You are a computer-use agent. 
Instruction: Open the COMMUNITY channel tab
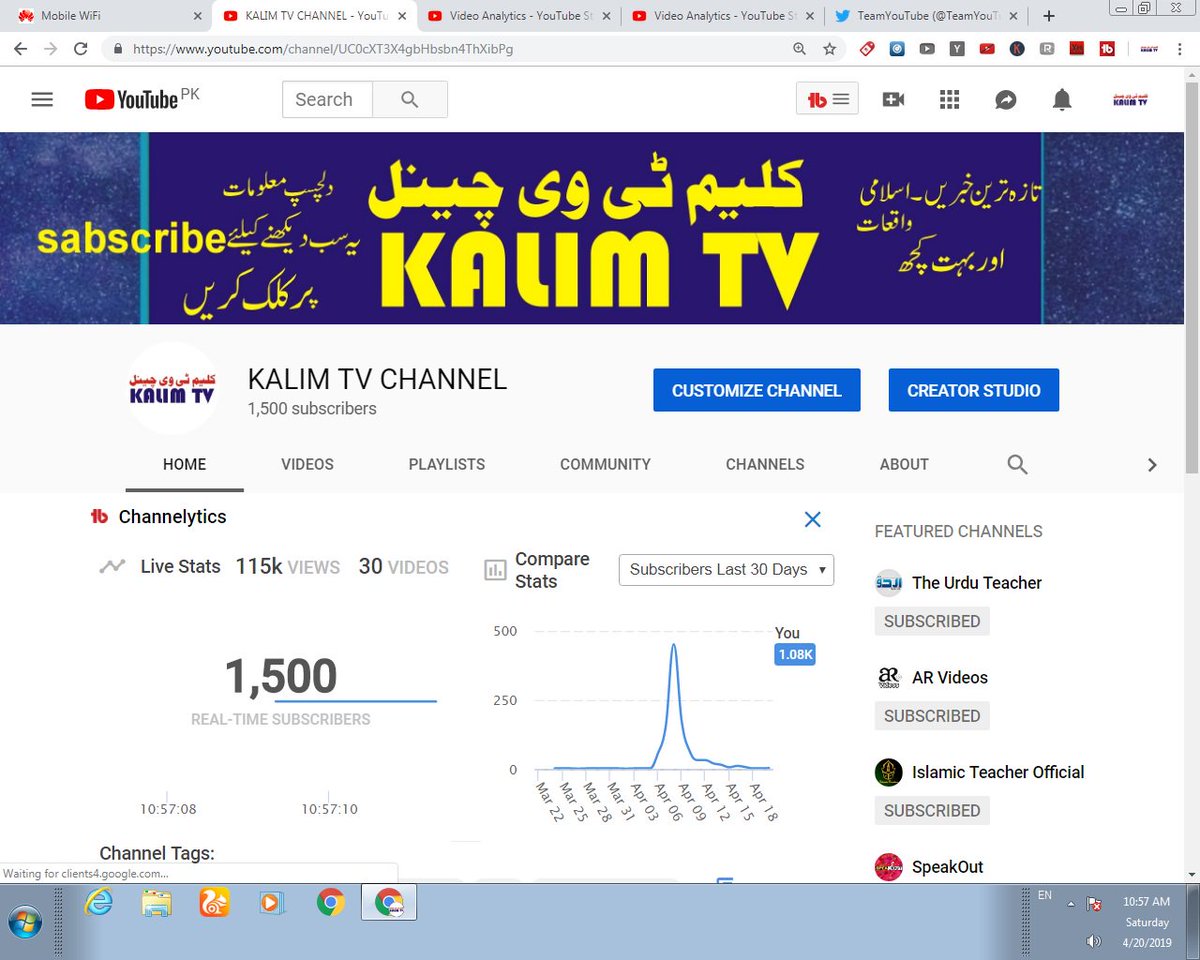coord(605,464)
